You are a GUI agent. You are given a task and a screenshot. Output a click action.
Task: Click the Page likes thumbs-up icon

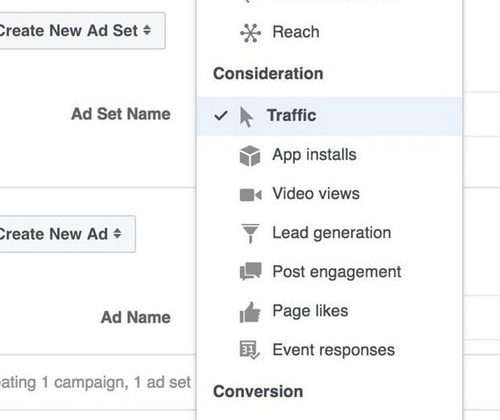(250, 312)
